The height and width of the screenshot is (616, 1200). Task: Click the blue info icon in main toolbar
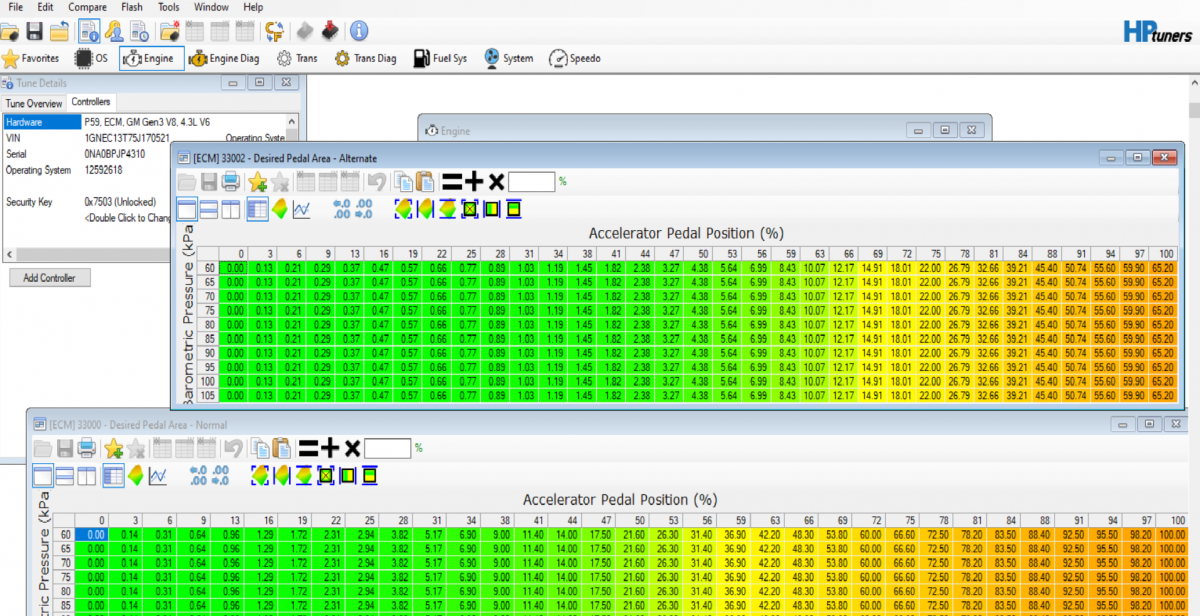(x=359, y=31)
